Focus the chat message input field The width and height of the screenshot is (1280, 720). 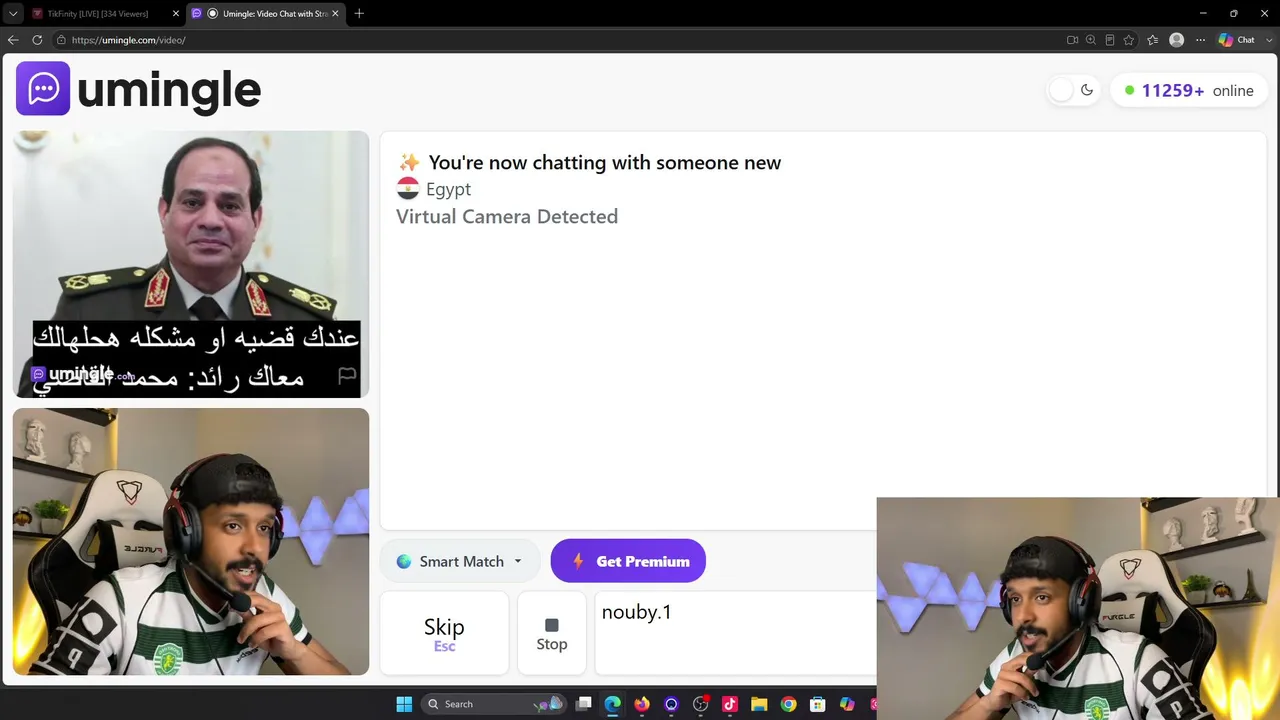click(736, 632)
